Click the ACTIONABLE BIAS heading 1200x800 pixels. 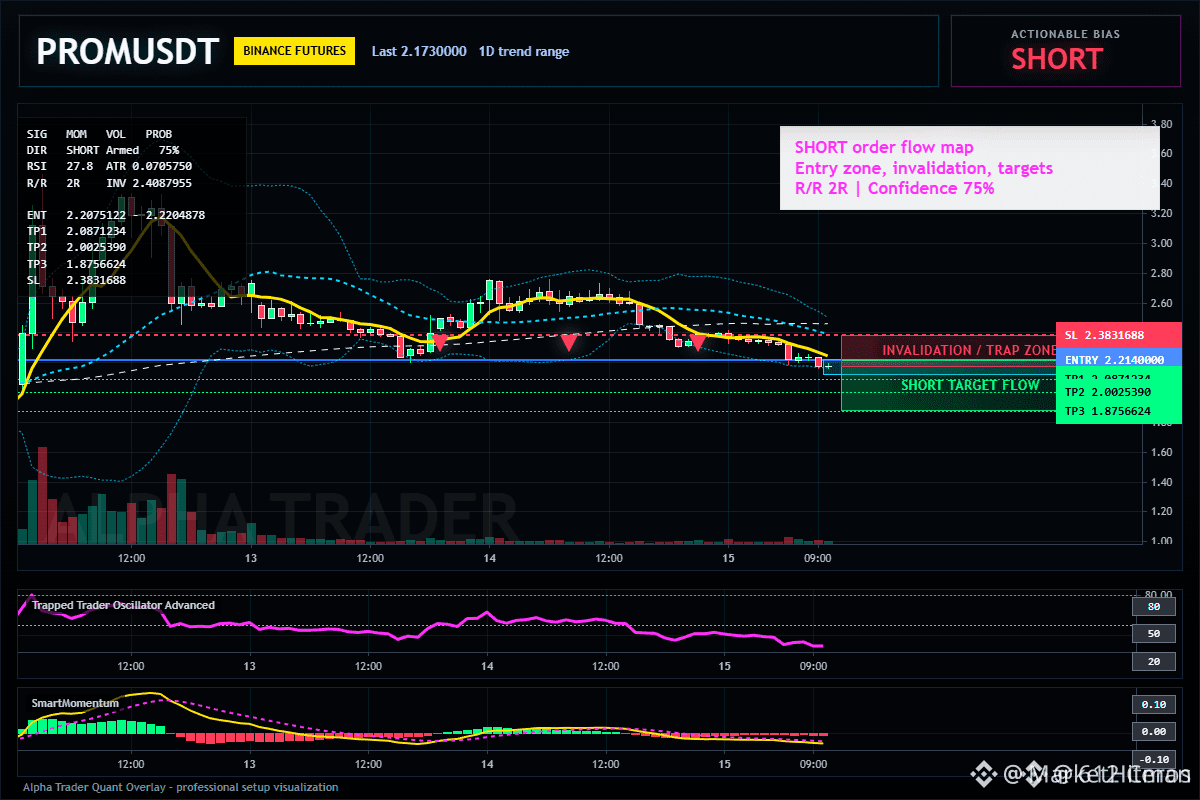click(x=1065, y=34)
